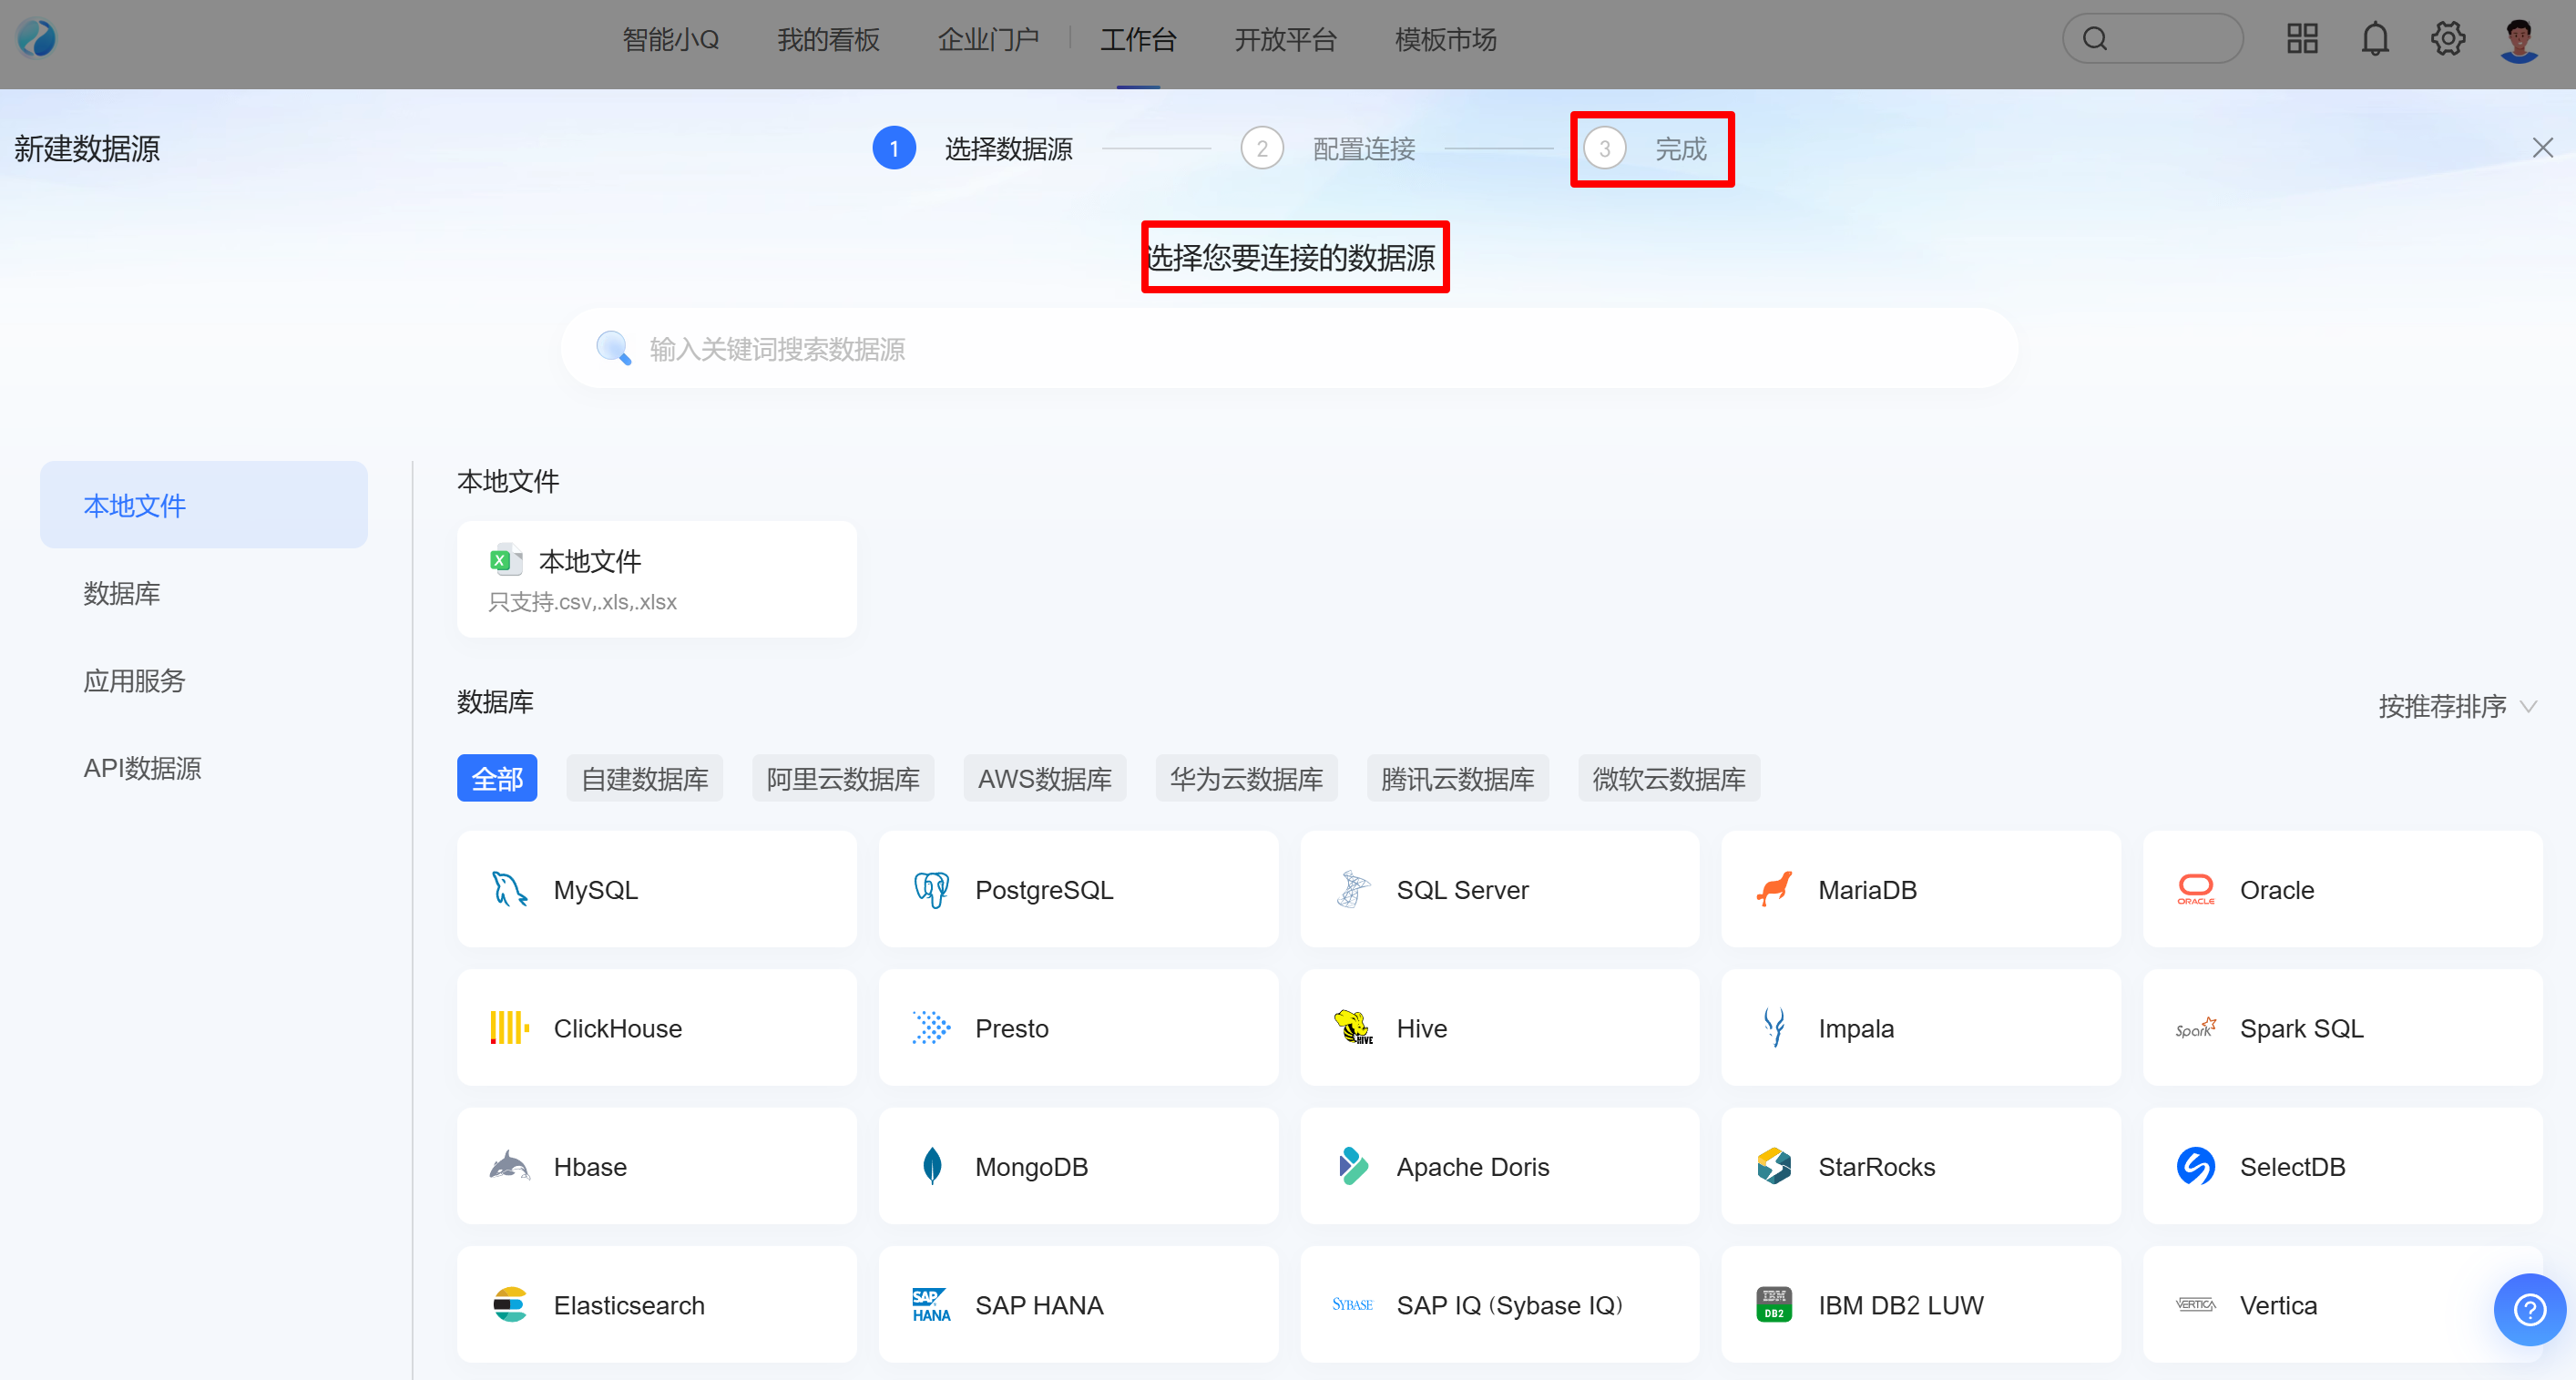Click the data source keyword search field
2576x1380 pixels.
(1288, 349)
